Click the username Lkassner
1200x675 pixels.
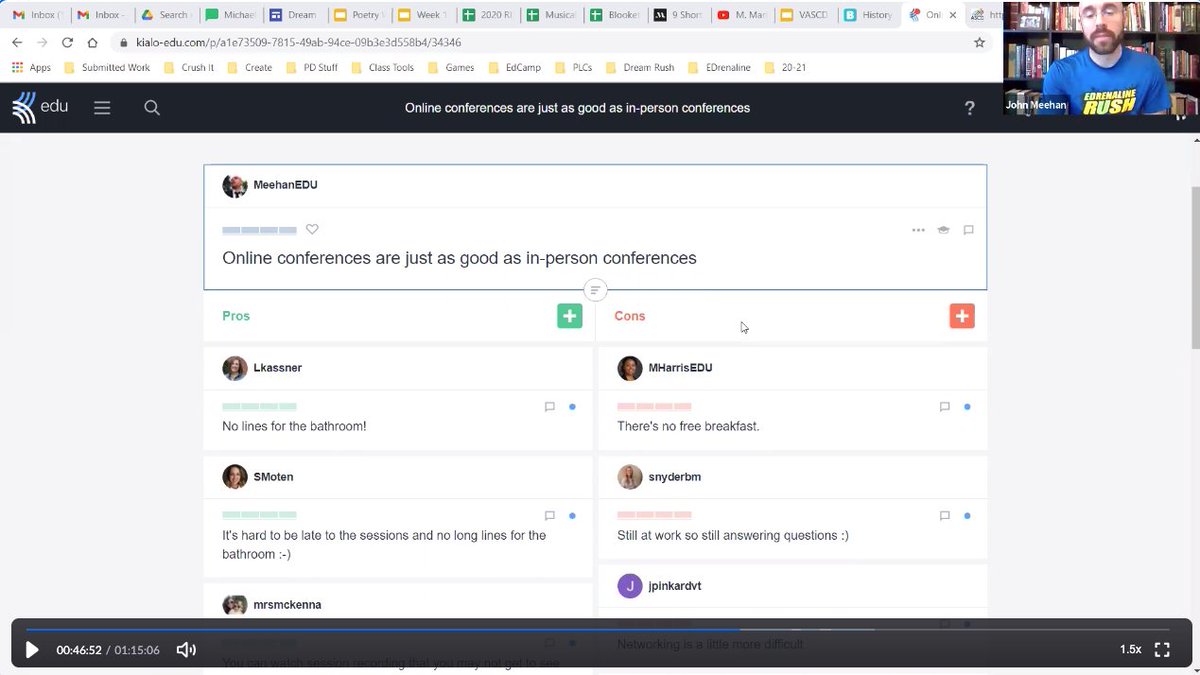[277, 368]
